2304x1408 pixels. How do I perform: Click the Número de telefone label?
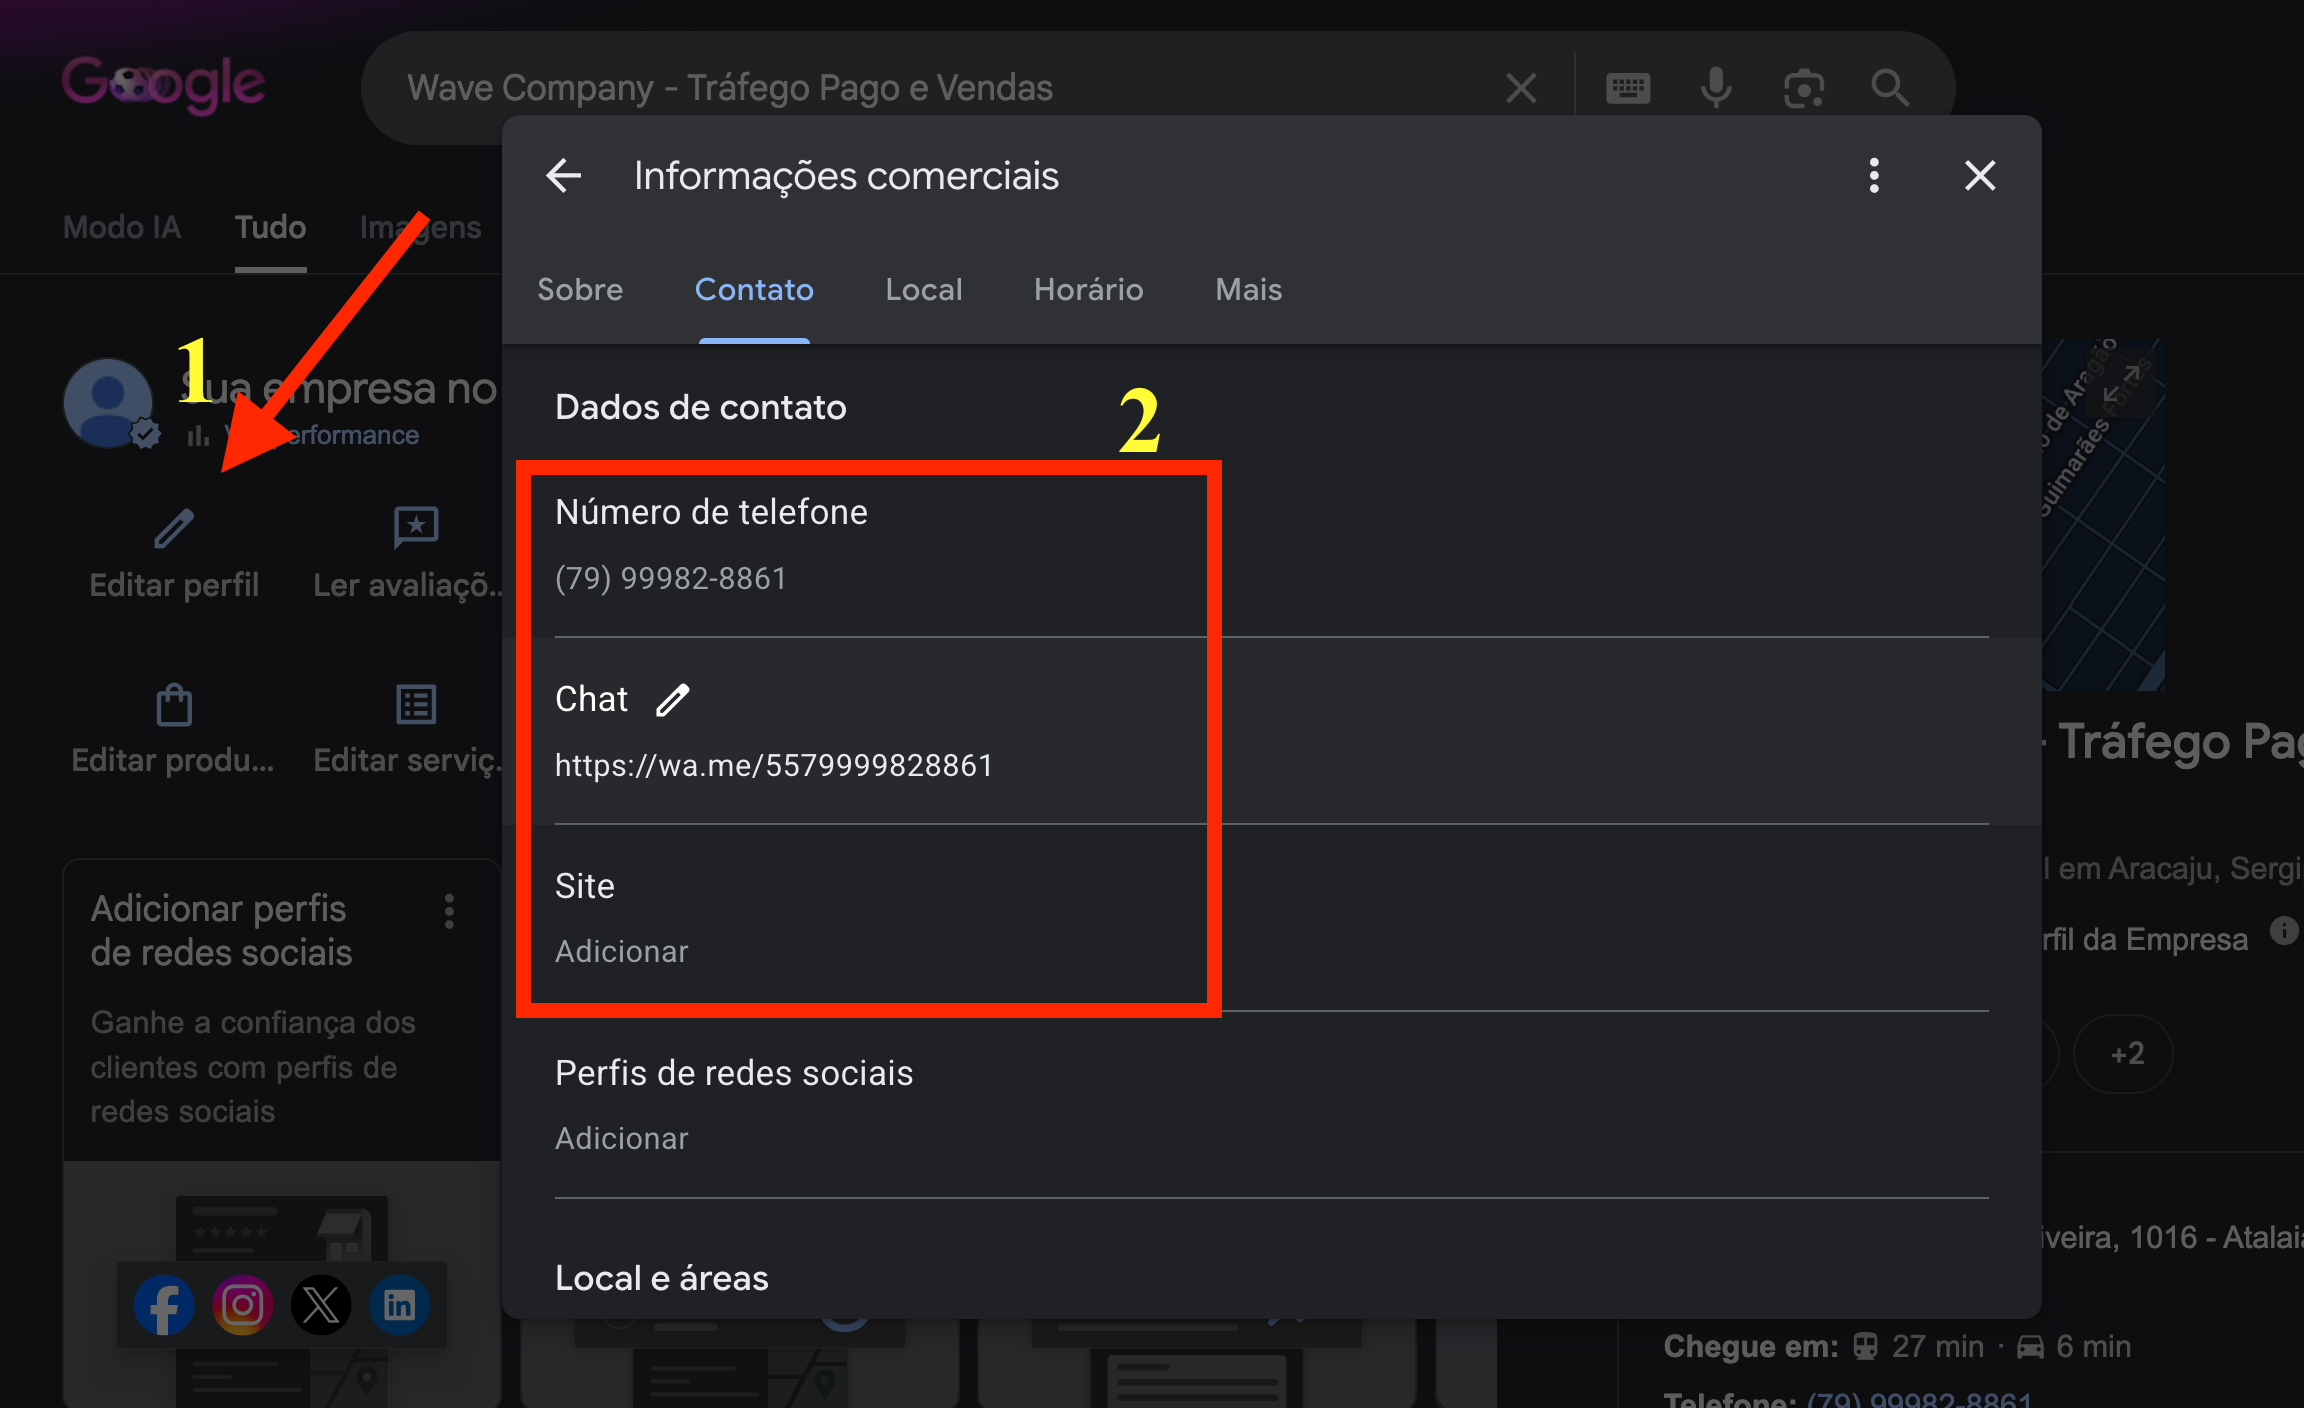711,512
